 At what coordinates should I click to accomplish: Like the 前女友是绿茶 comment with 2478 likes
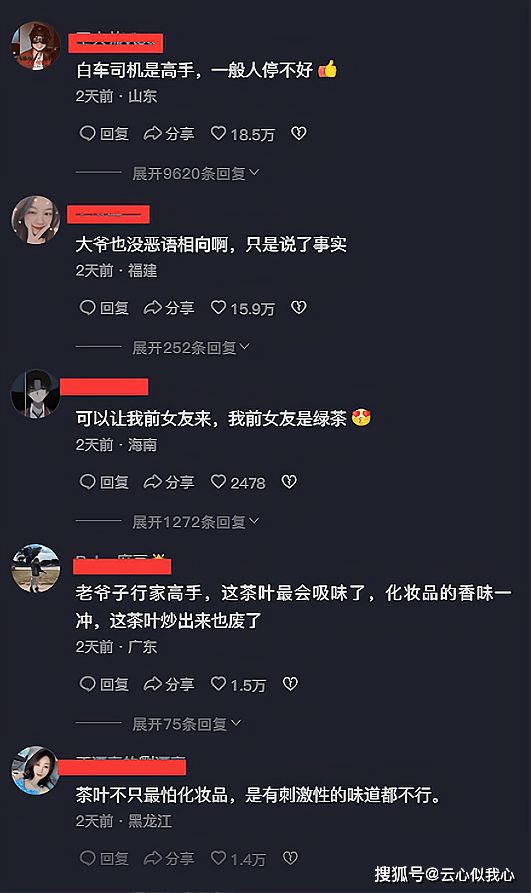[x=238, y=482]
